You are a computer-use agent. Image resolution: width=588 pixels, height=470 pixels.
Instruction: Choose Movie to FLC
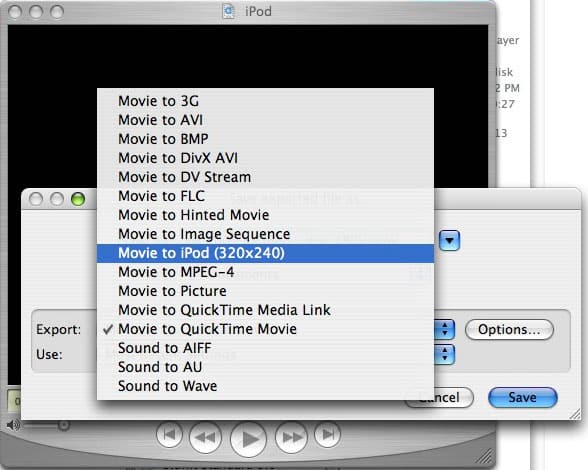pos(265,196)
